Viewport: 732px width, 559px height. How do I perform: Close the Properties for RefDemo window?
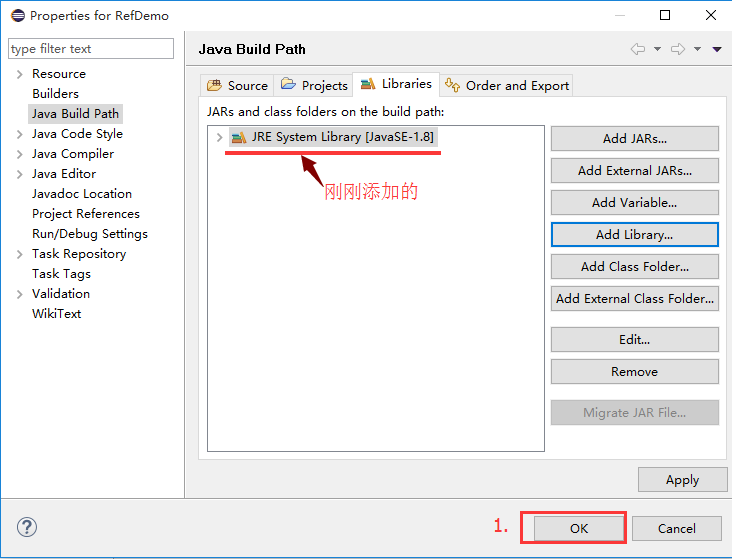711,15
